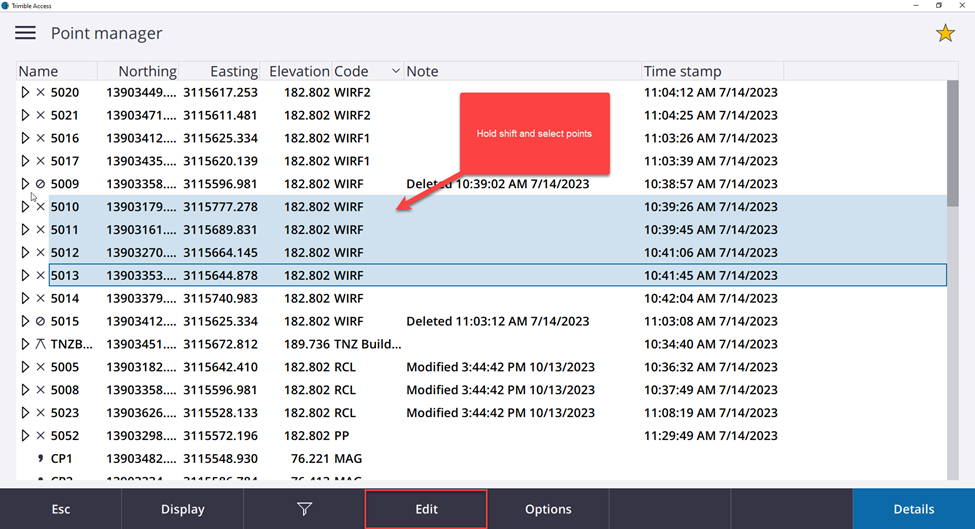Viewport: 975px width, 529px height.
Task: Open the Options softkey
Action: click(x=548, y=509)
